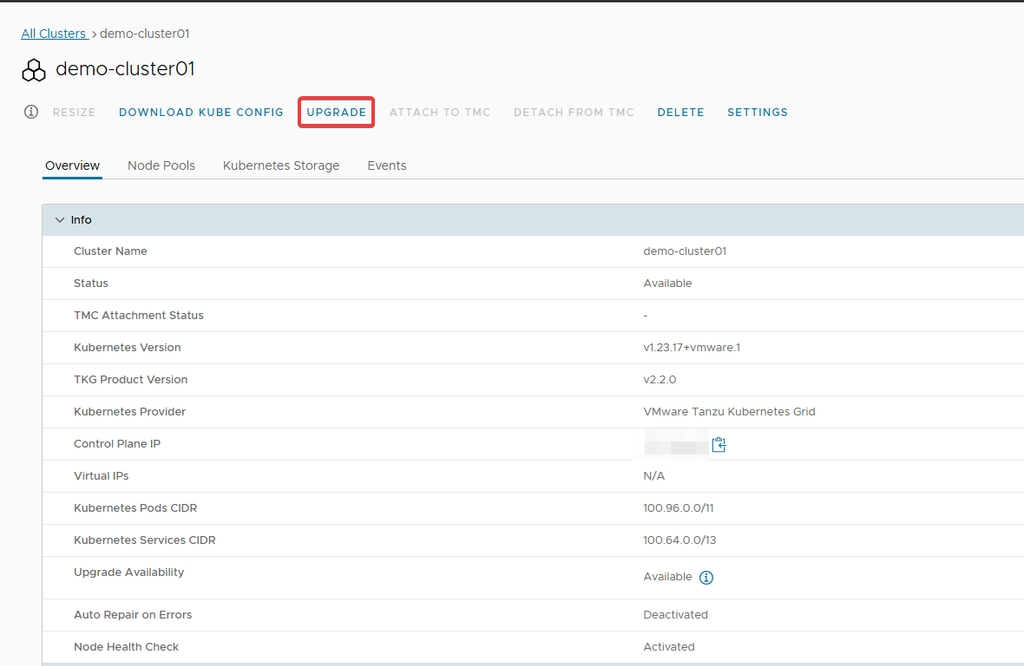
Task: Switch to the Events tab
Action: pos(386,166)
